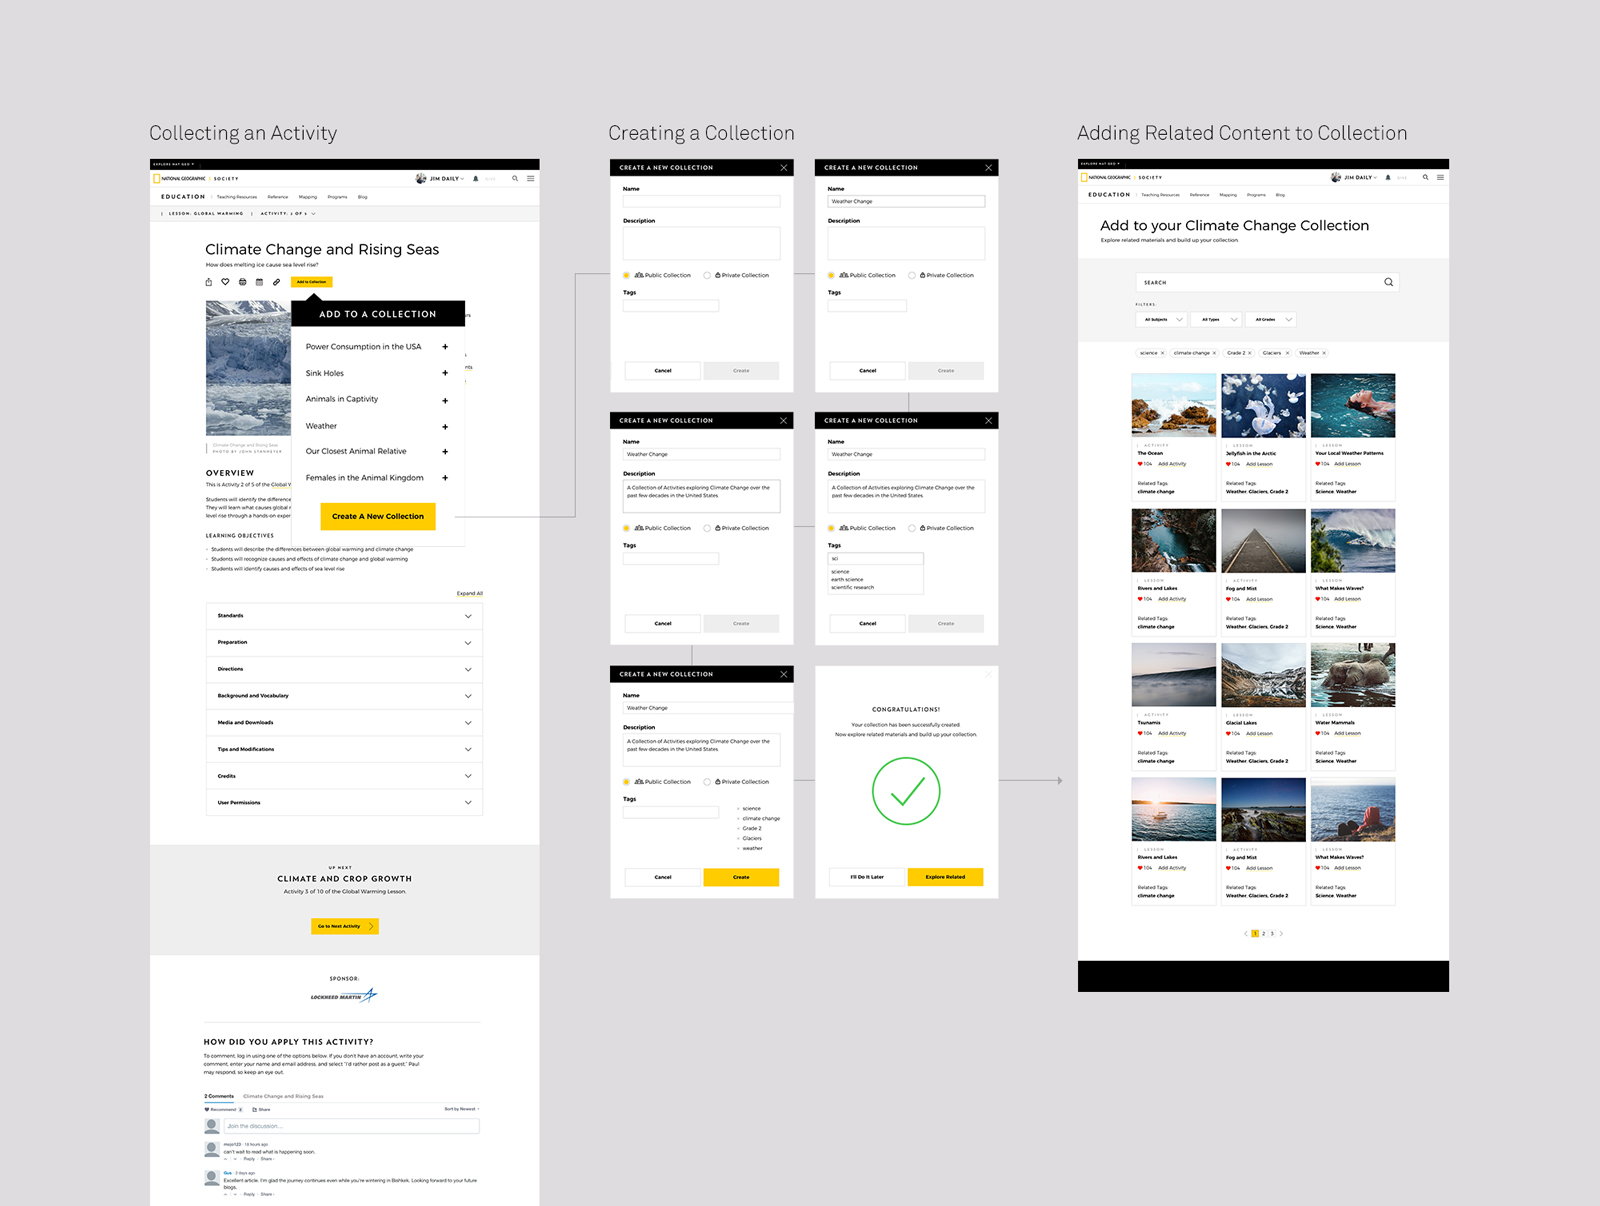Copy link using the chain link icon
The image size is (1600, 1206).
(277, 282)
